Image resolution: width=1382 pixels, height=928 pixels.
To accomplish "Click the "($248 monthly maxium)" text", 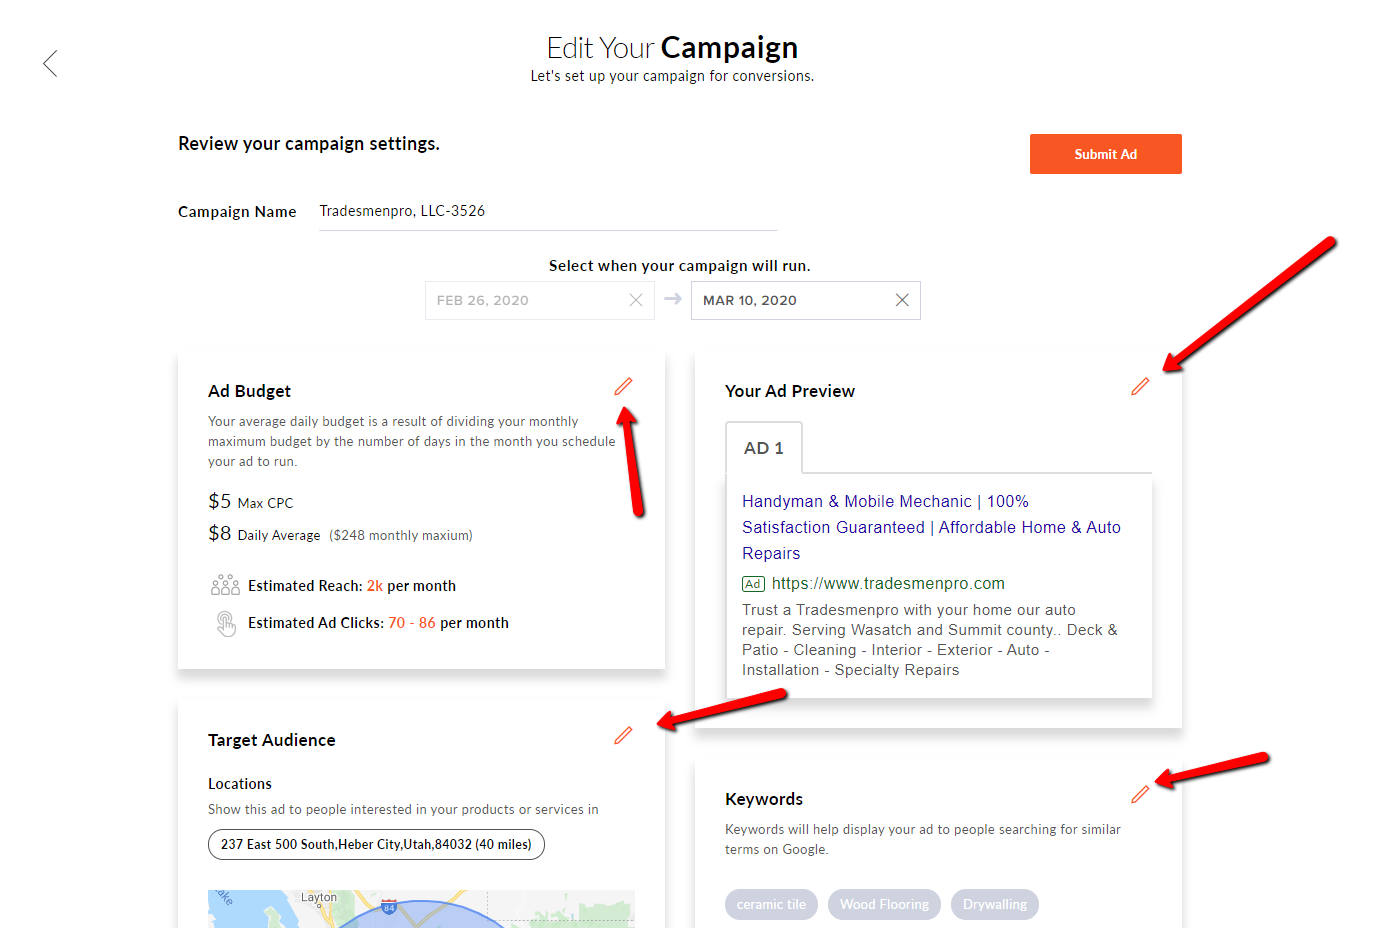I will pos(401,535).
